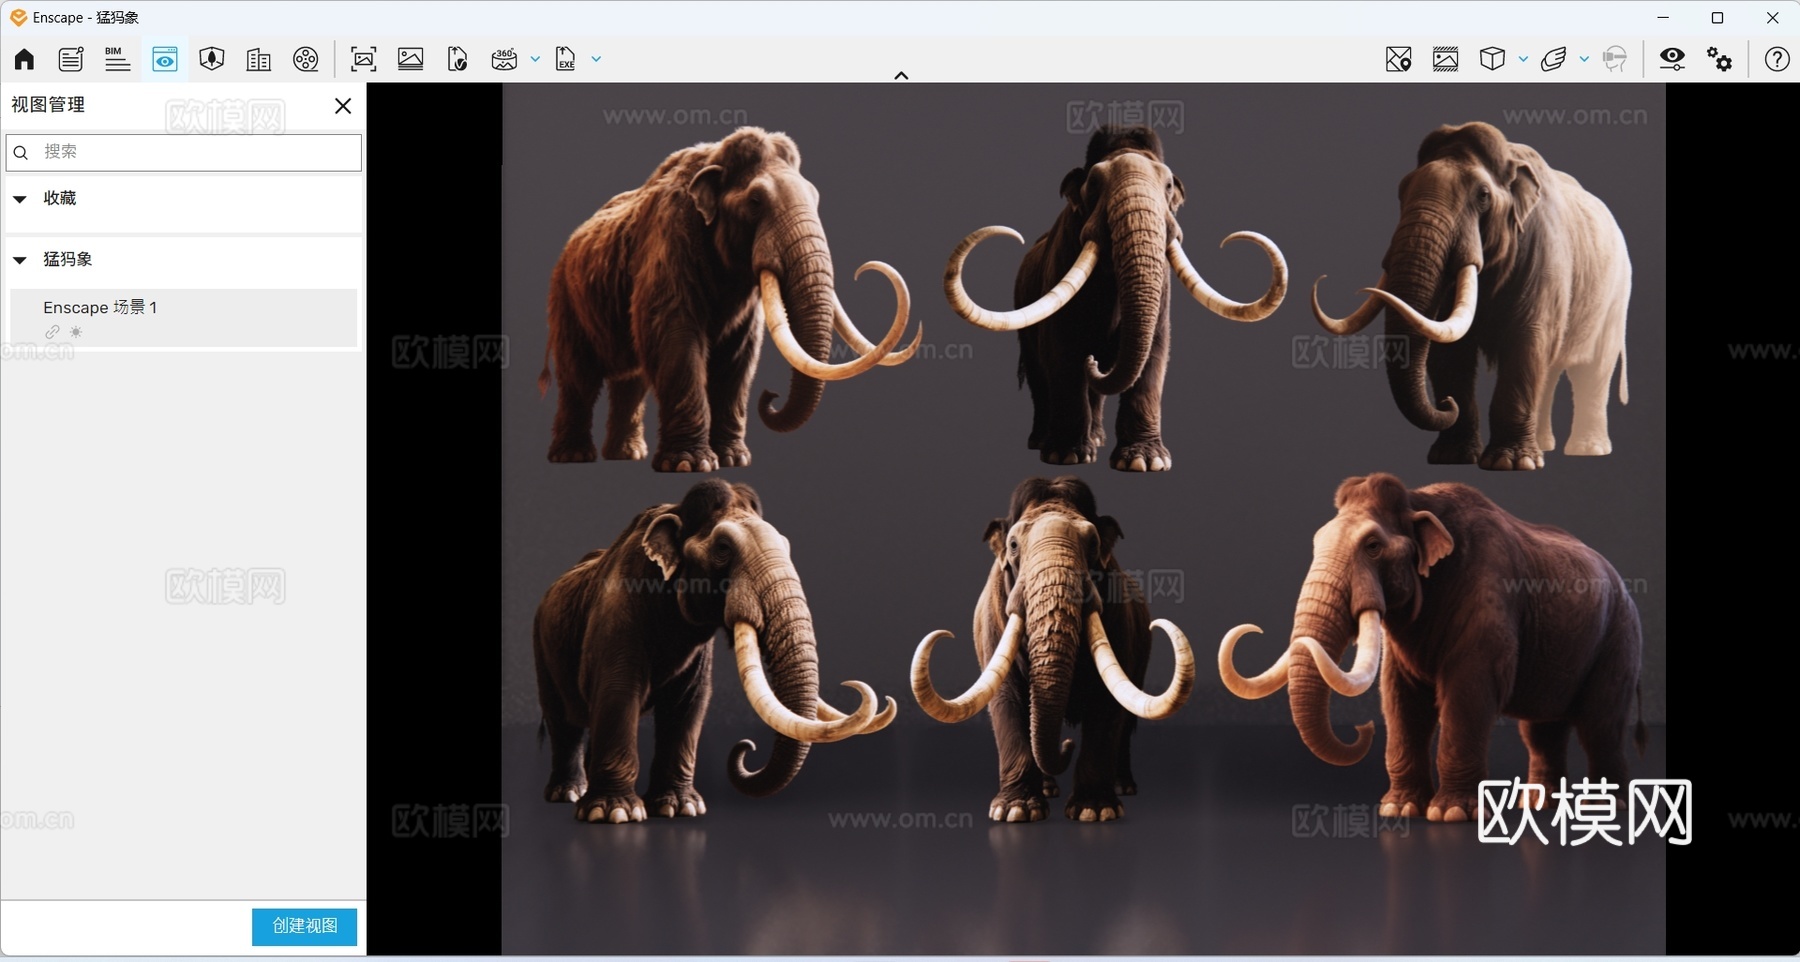The width and height of the screenshot is (1800, 962).
Task: Open general settings gears icon
Action: pyautogui.click(x=1719, y=59)
